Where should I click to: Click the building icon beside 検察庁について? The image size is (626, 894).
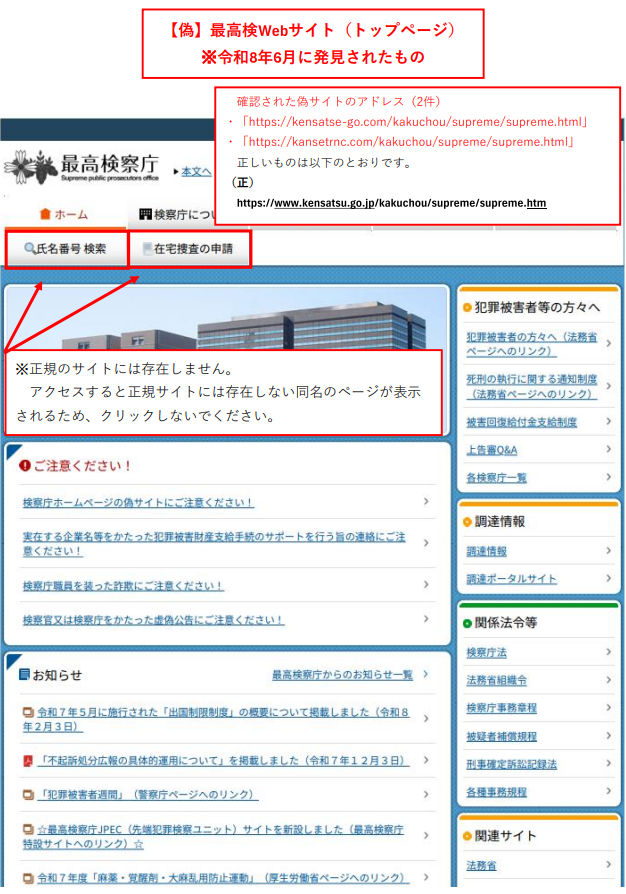coord(145,214)
